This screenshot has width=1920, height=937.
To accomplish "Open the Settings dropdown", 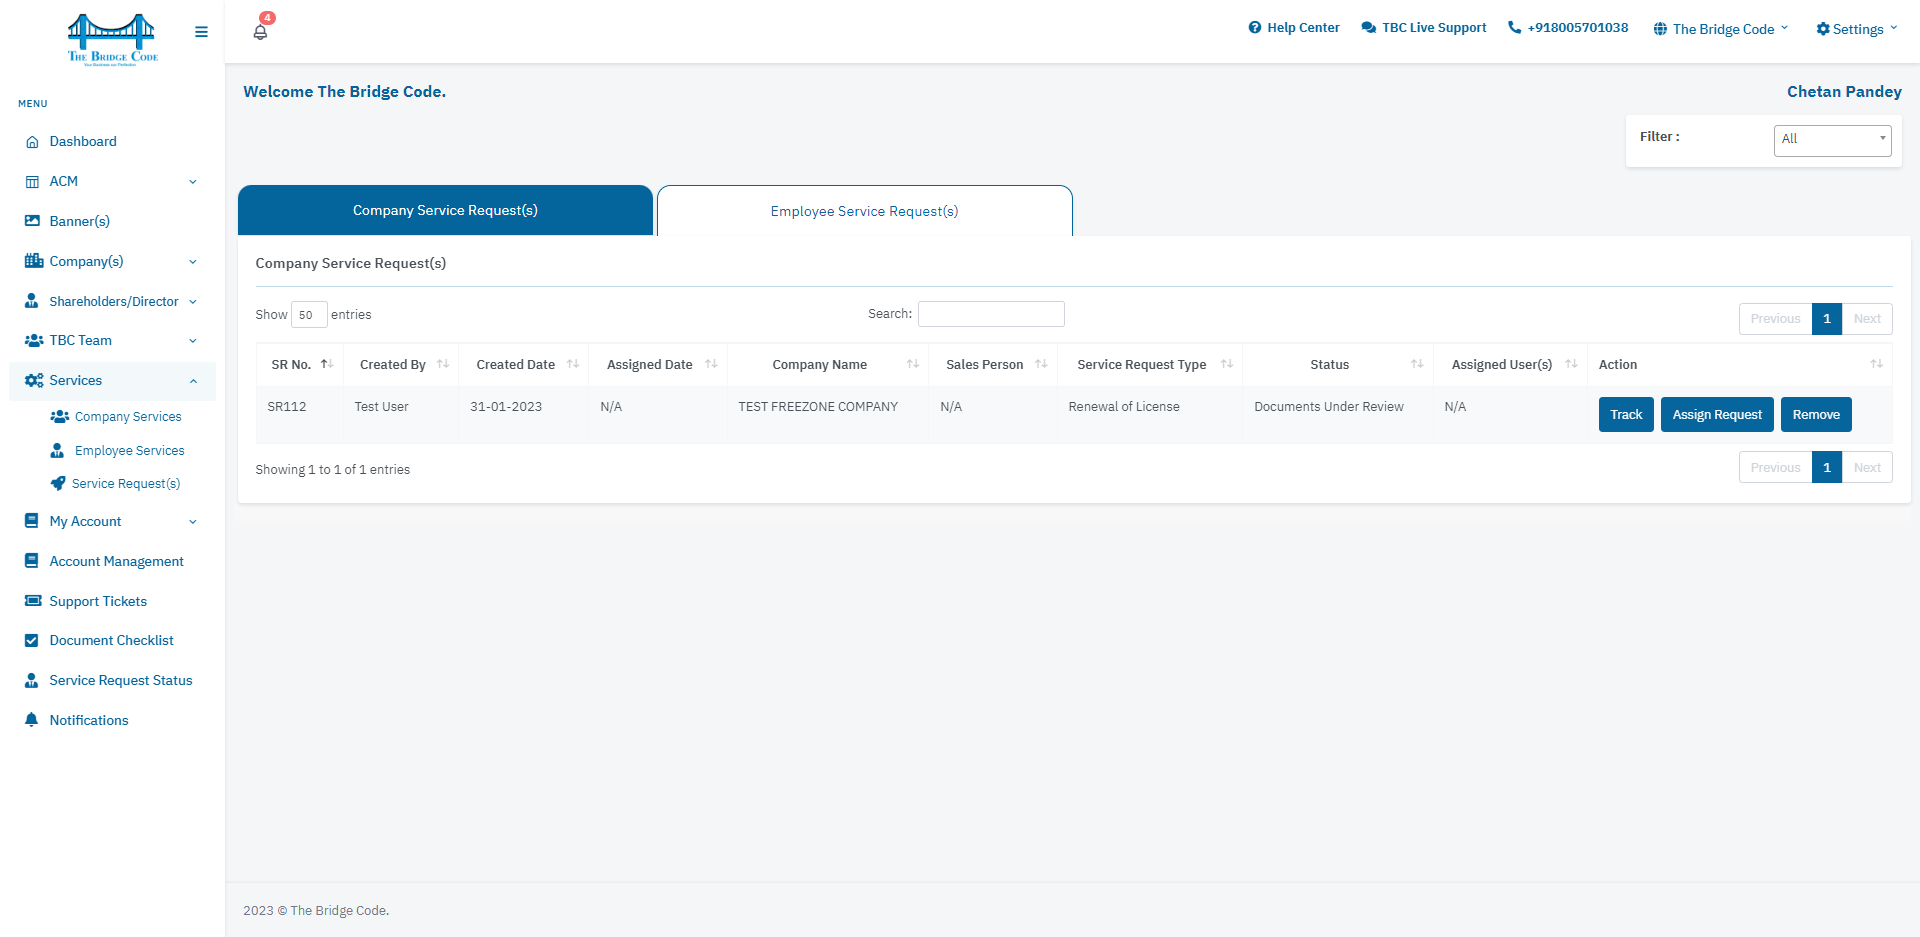I will [x=1856, y=29].
